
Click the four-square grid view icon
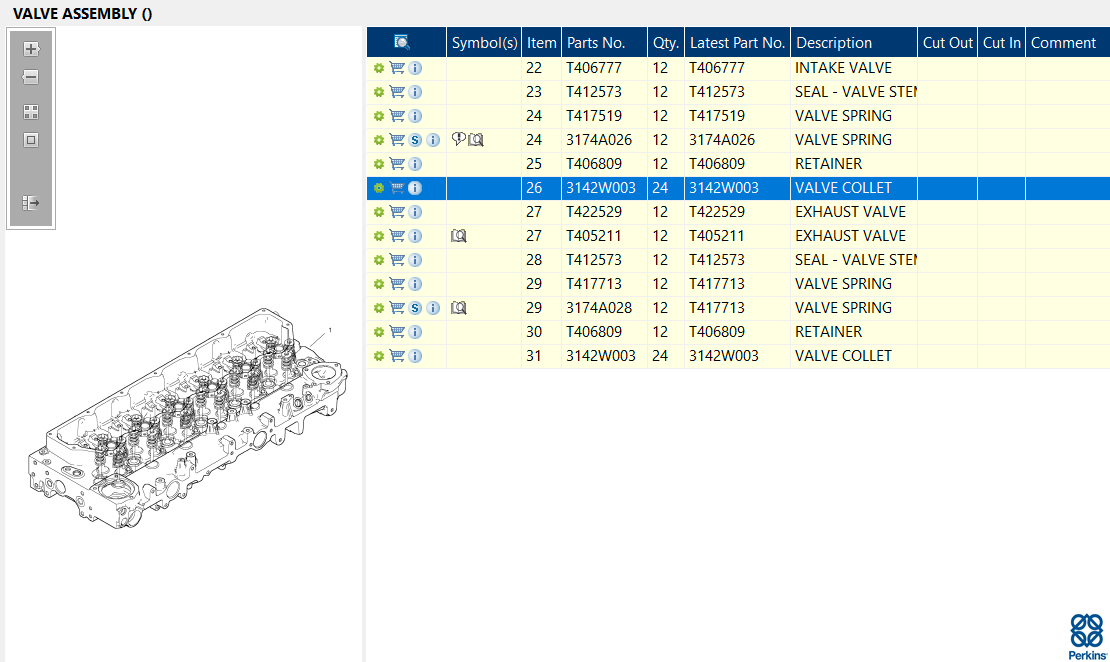point(31,112)
